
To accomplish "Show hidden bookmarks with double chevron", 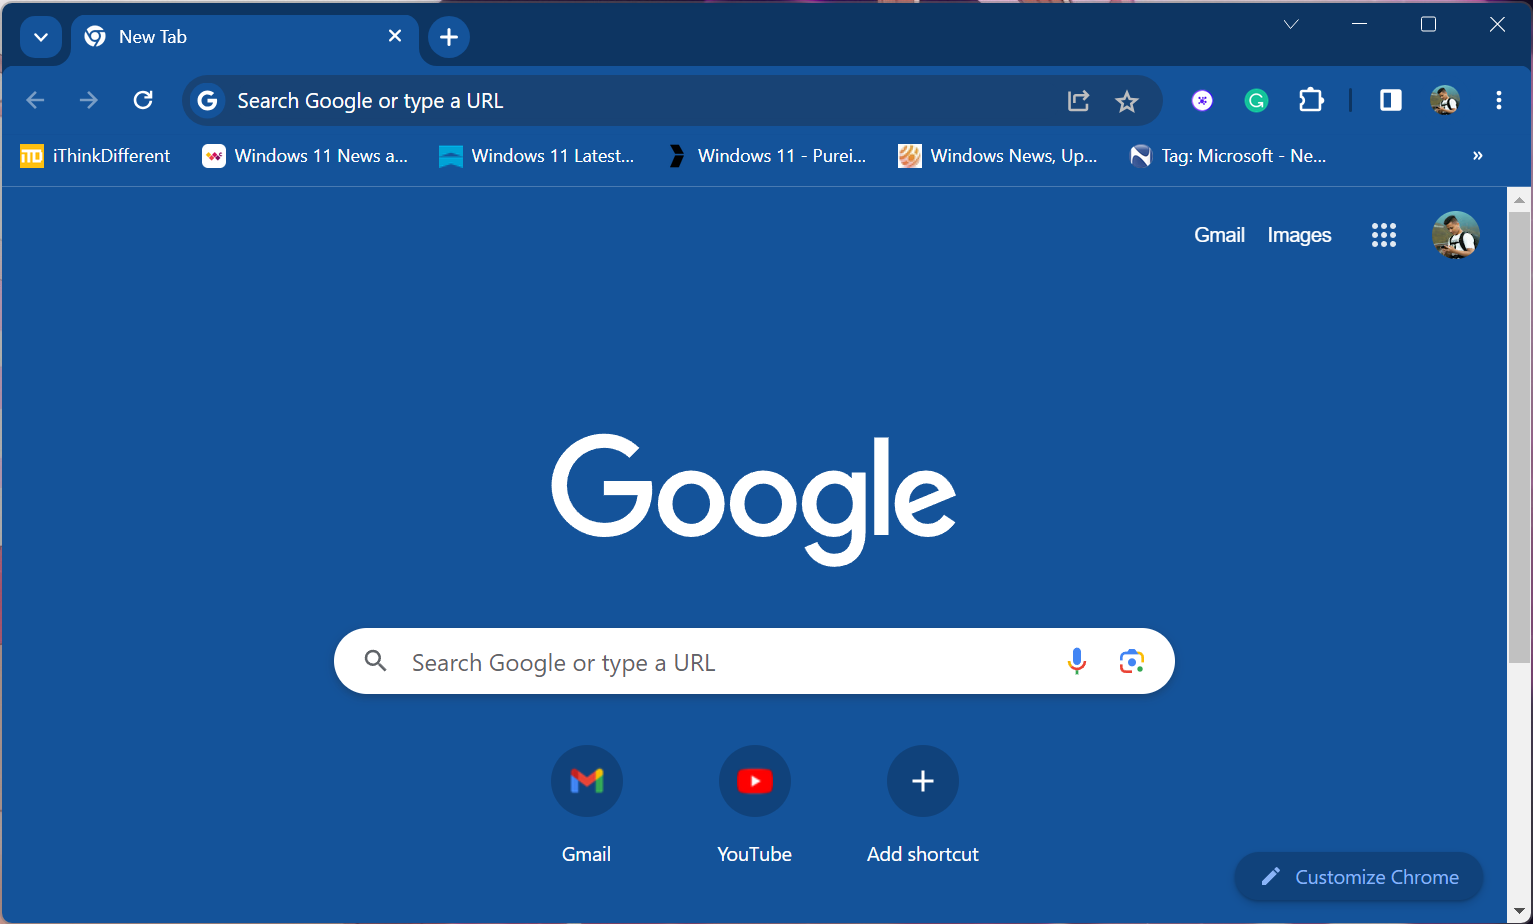I will (1477, 156).
